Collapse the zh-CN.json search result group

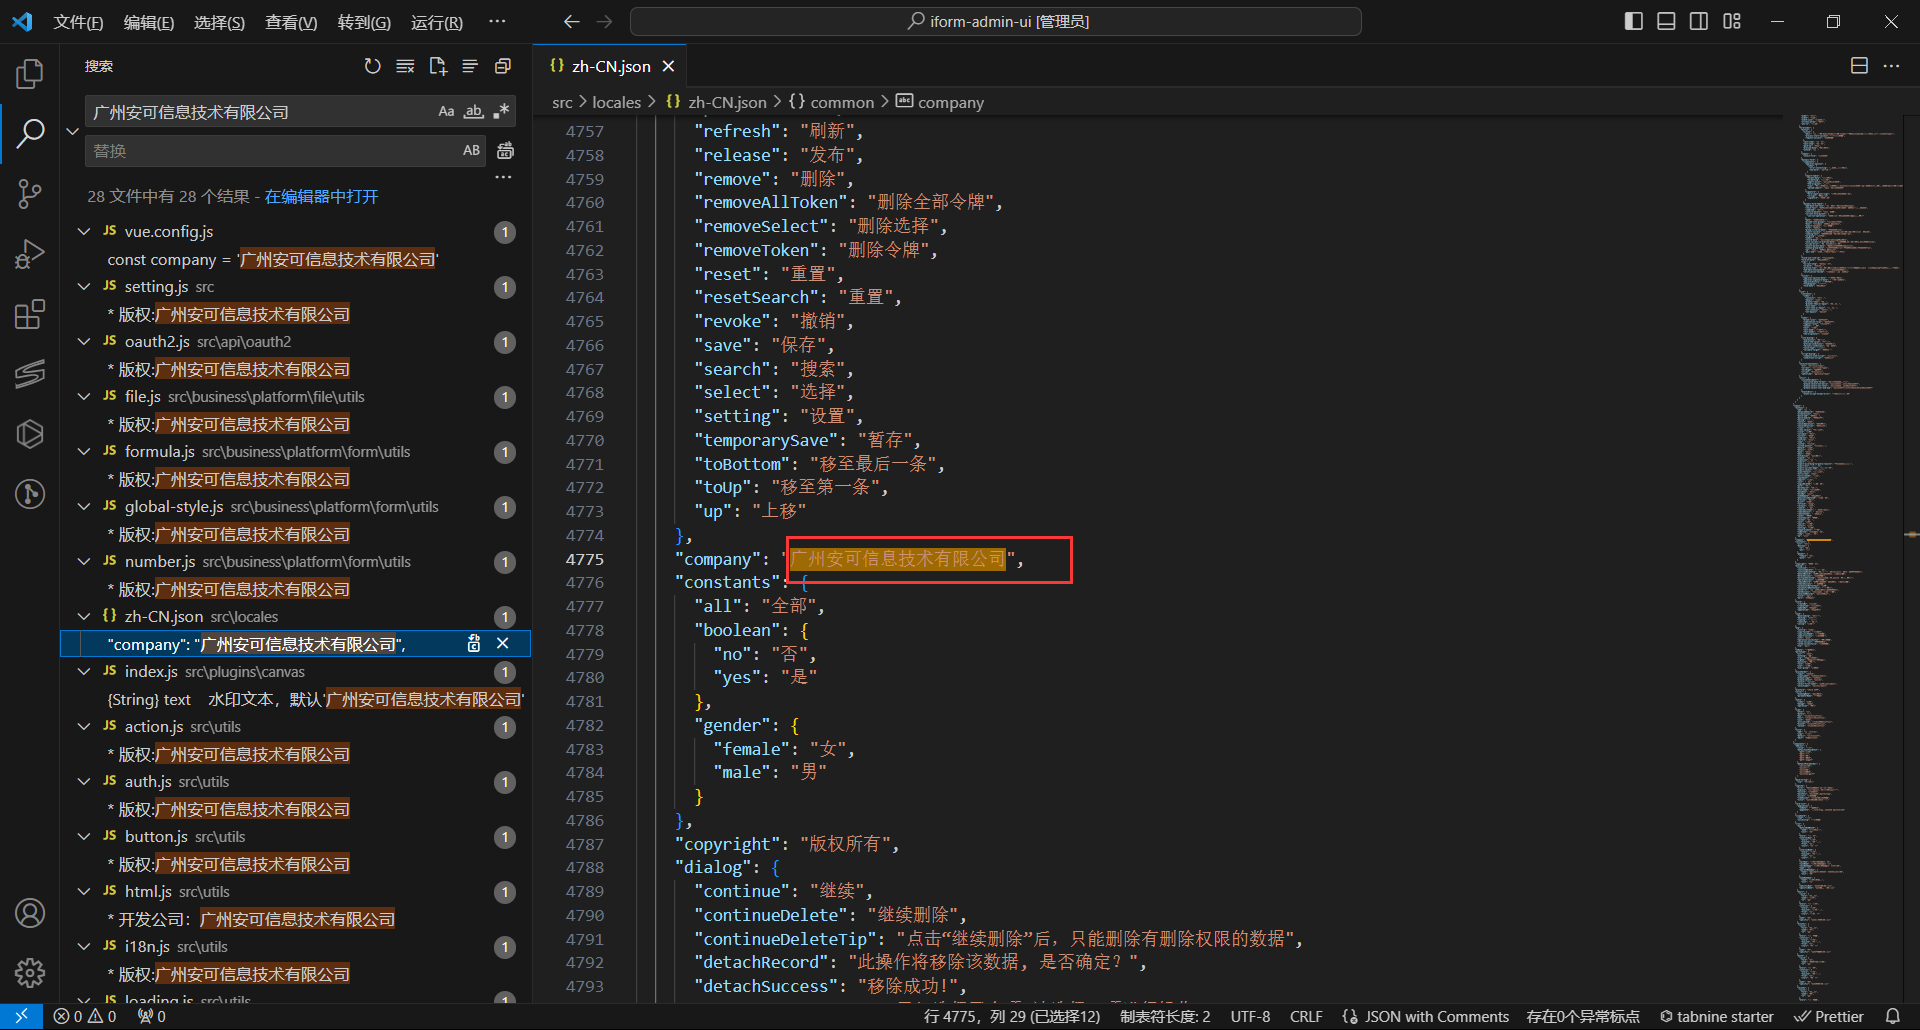coord(84,616)
